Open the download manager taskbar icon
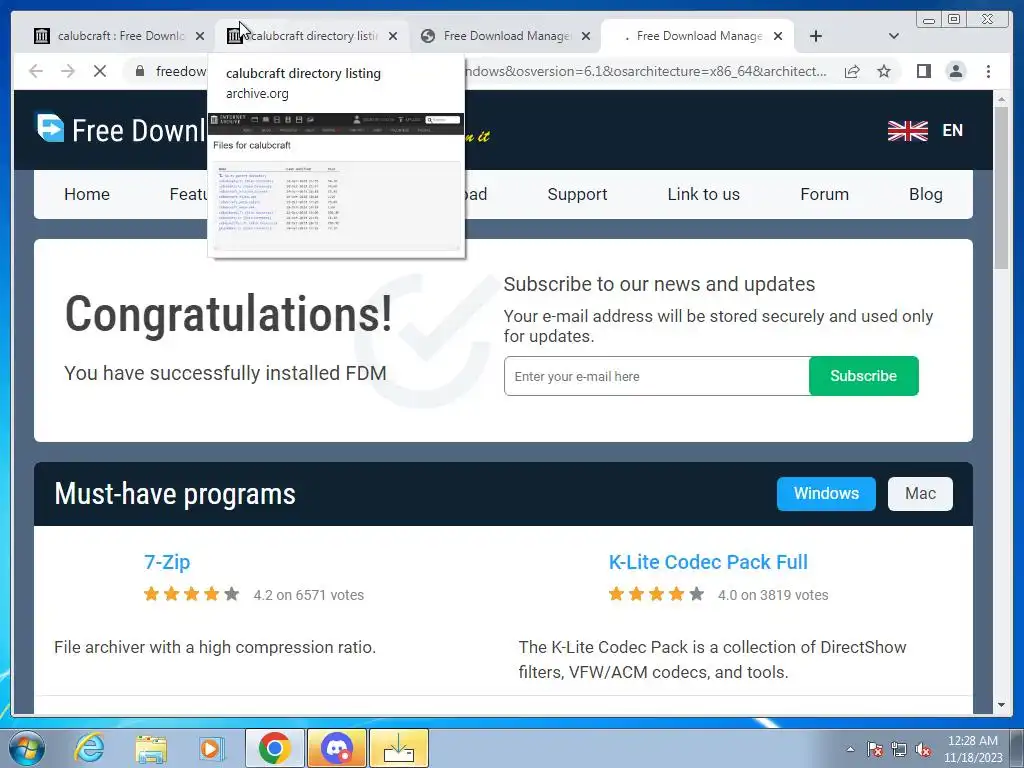The image size is (1024, 768). (x=399, y=748)
